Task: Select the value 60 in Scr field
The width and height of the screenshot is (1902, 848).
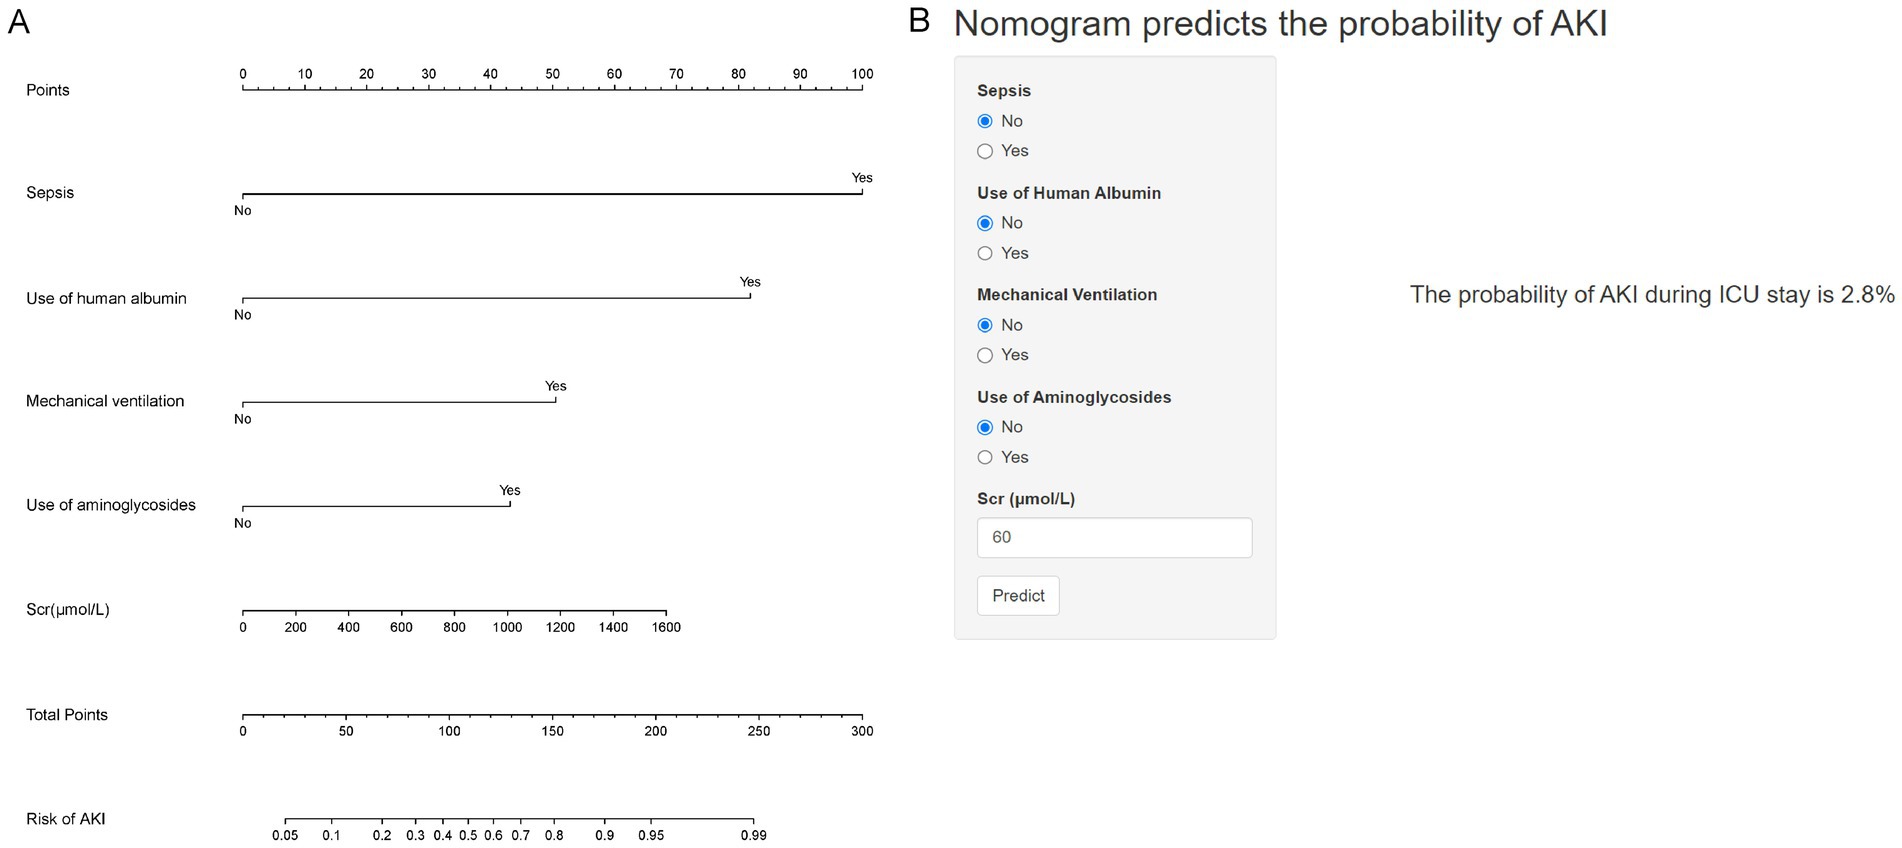Action: click(1002, 537)
